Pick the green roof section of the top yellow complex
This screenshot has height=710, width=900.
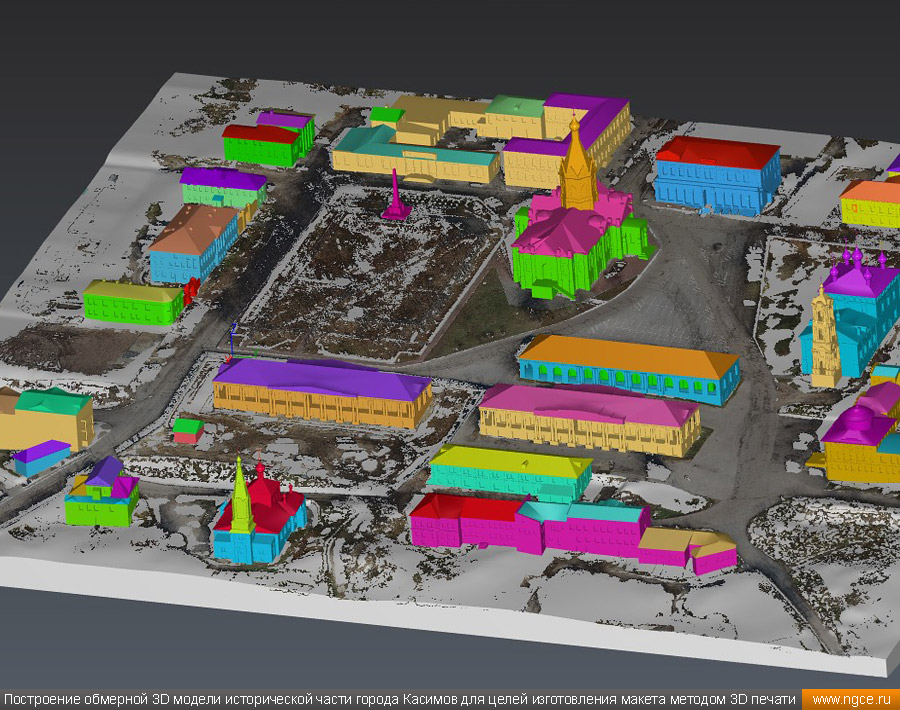[x=515, y=106]
